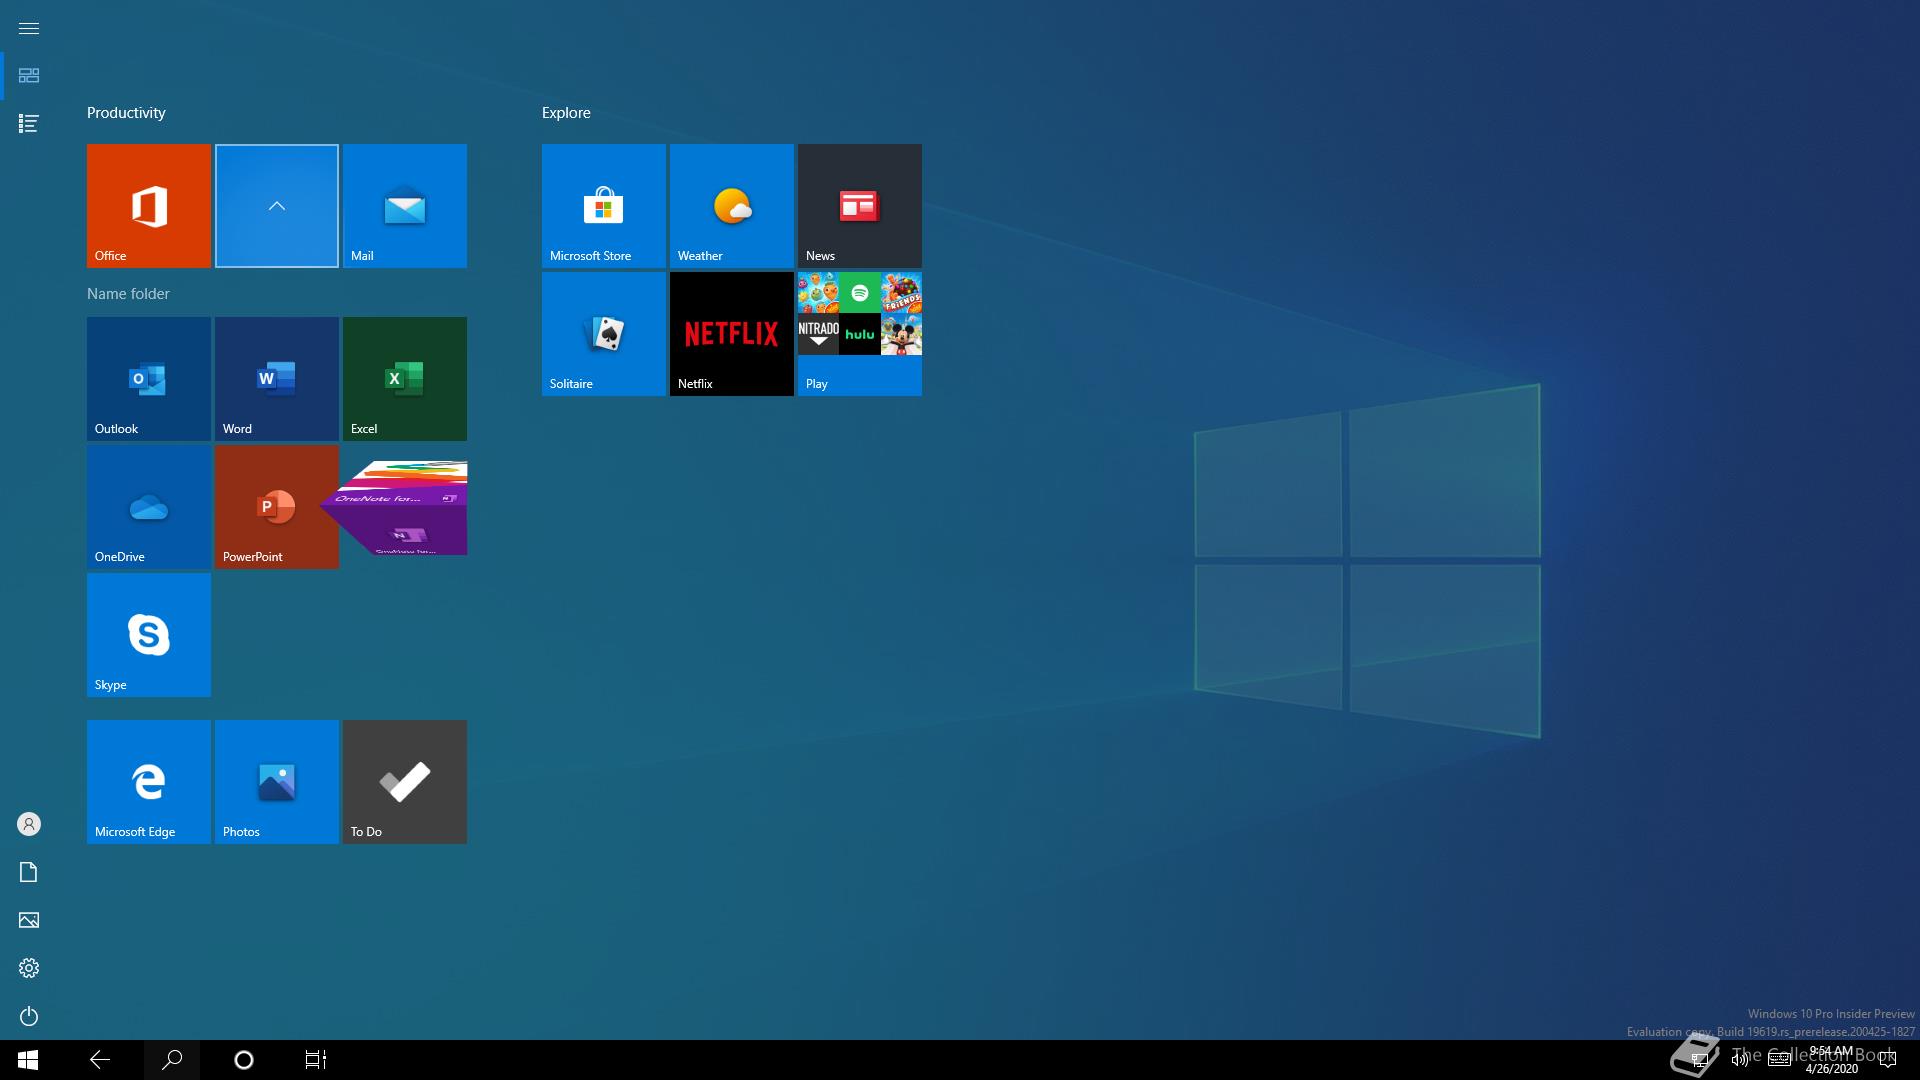
Task: Open the Word tile
Action: pyautogui.click(x=277, y=378)
